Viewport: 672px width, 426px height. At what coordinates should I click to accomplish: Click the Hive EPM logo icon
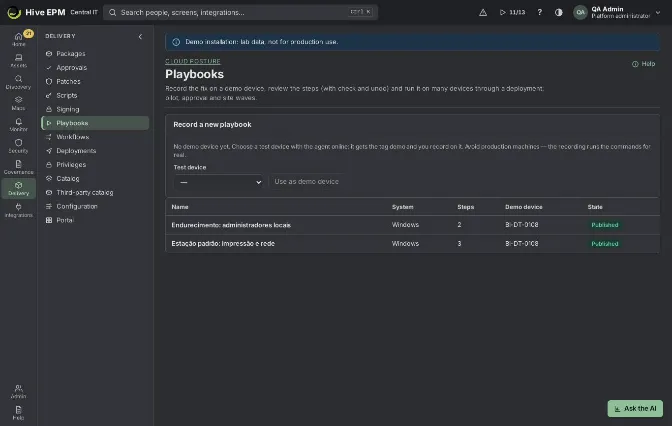[x=14, y=12]
